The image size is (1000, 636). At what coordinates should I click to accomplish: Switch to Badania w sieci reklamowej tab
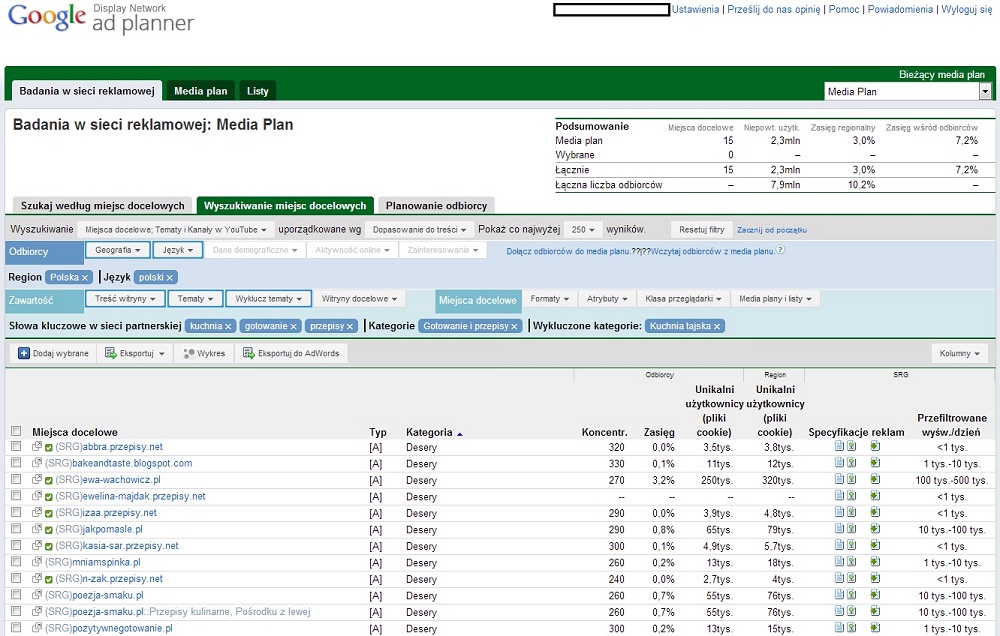[87, 91]
